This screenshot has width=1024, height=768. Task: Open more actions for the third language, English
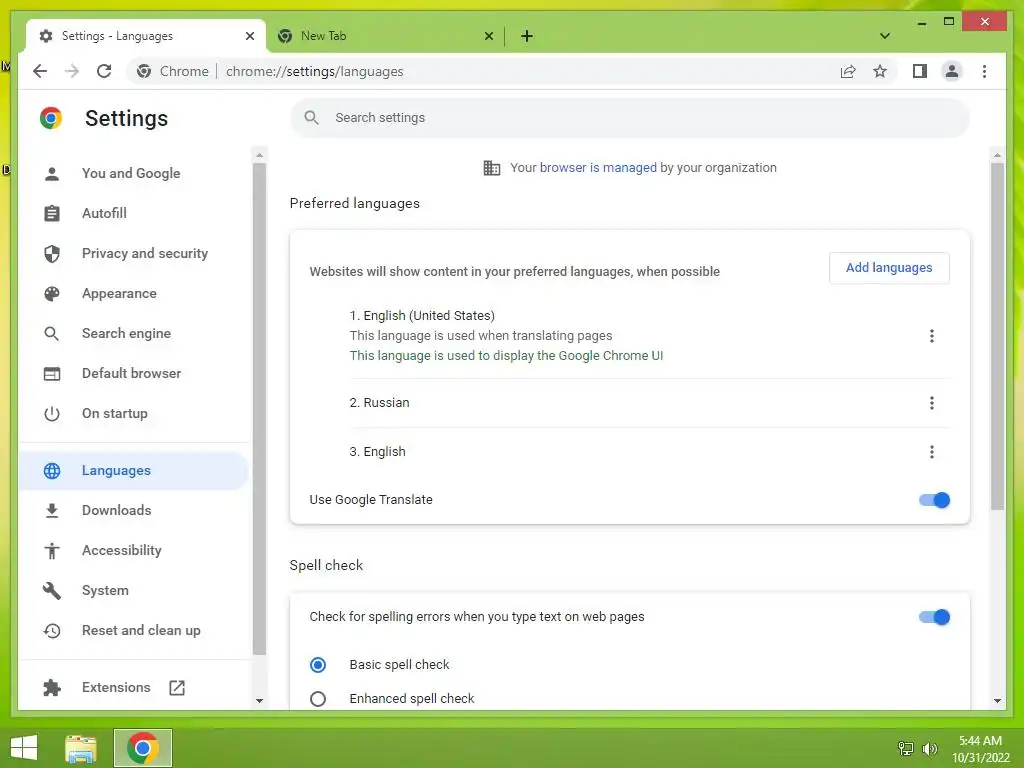(931, 452)
